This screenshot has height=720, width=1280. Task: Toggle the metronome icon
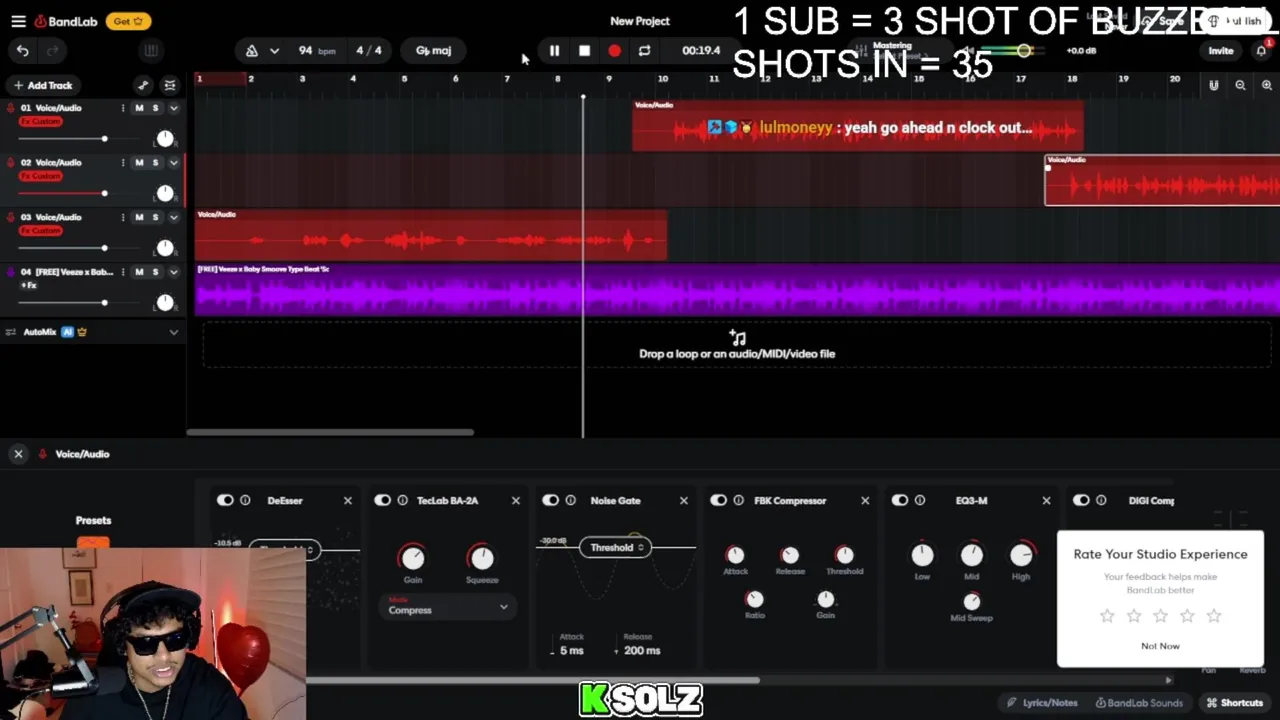(251, 50)
